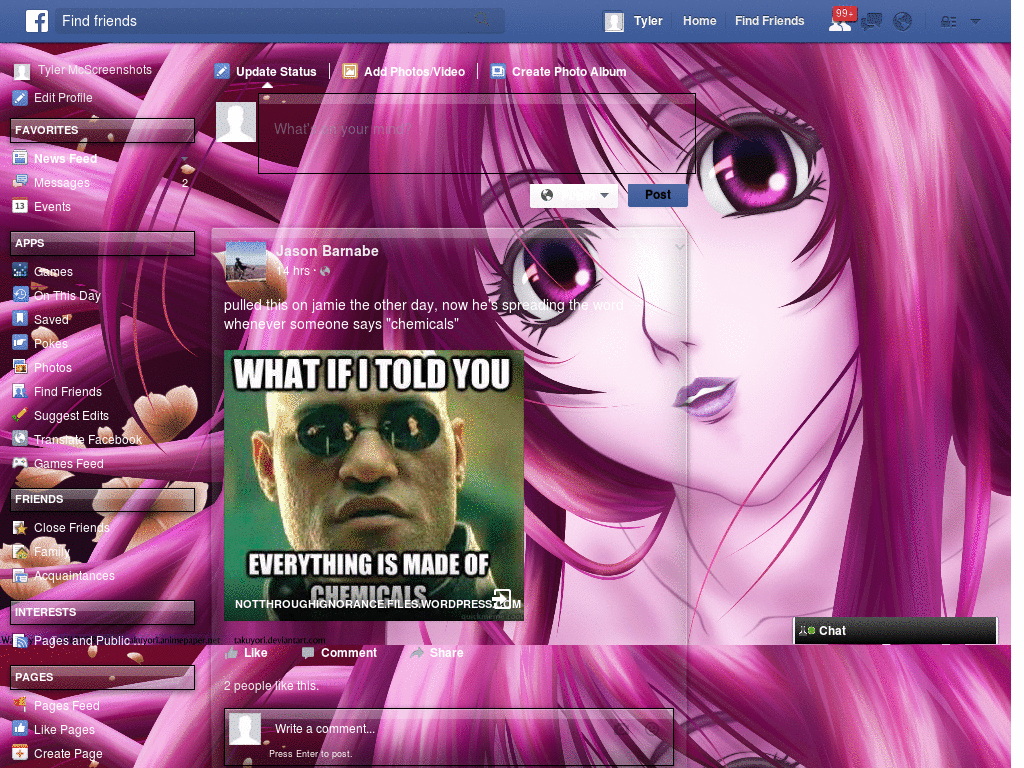Open the Like Pages thumbs-up icon
Viewport: 1024px width, 768px height.
[x=20, y=729]
